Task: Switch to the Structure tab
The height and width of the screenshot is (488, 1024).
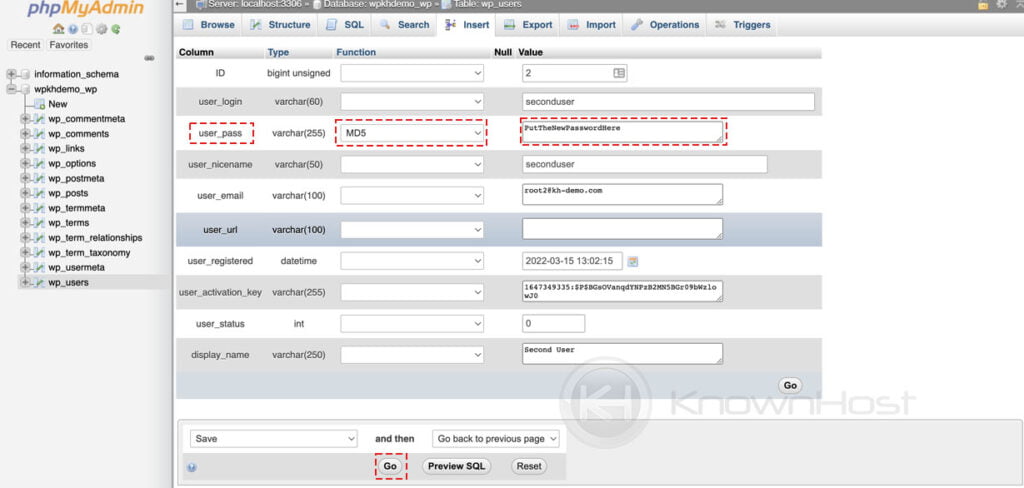Action: click(281, 25)
